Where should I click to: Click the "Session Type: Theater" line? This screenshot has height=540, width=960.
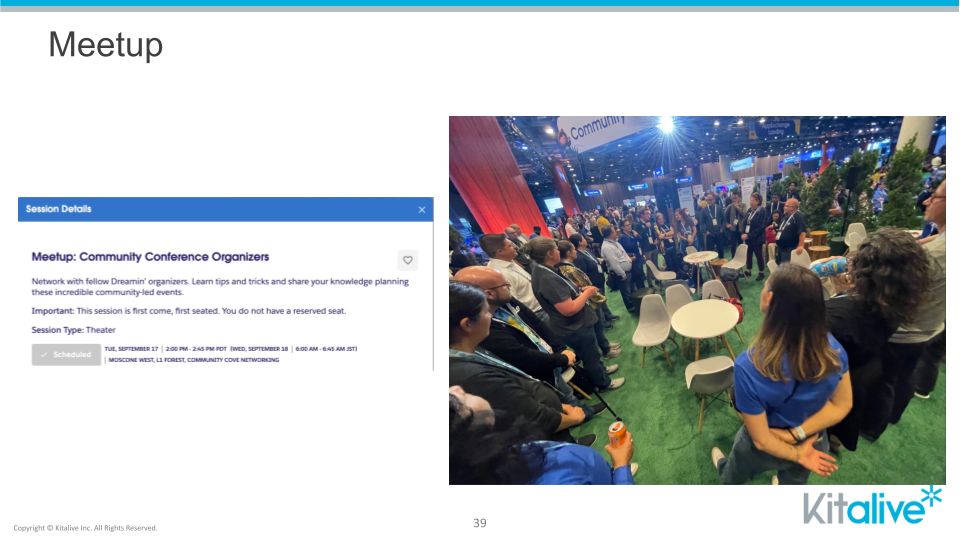(x=73, y=330)
